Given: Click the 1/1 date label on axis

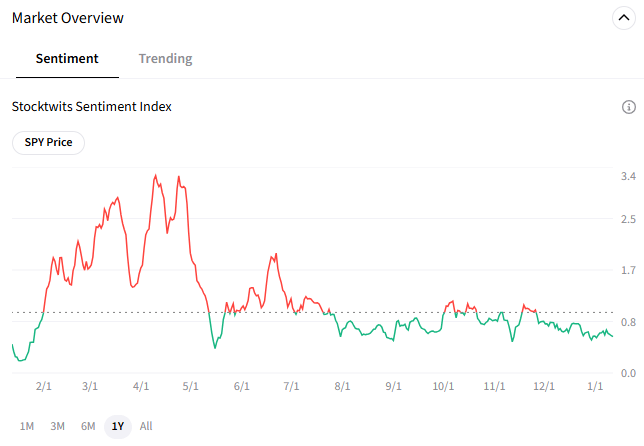Looking at the screenshot, I should click(x=595, y=386).
